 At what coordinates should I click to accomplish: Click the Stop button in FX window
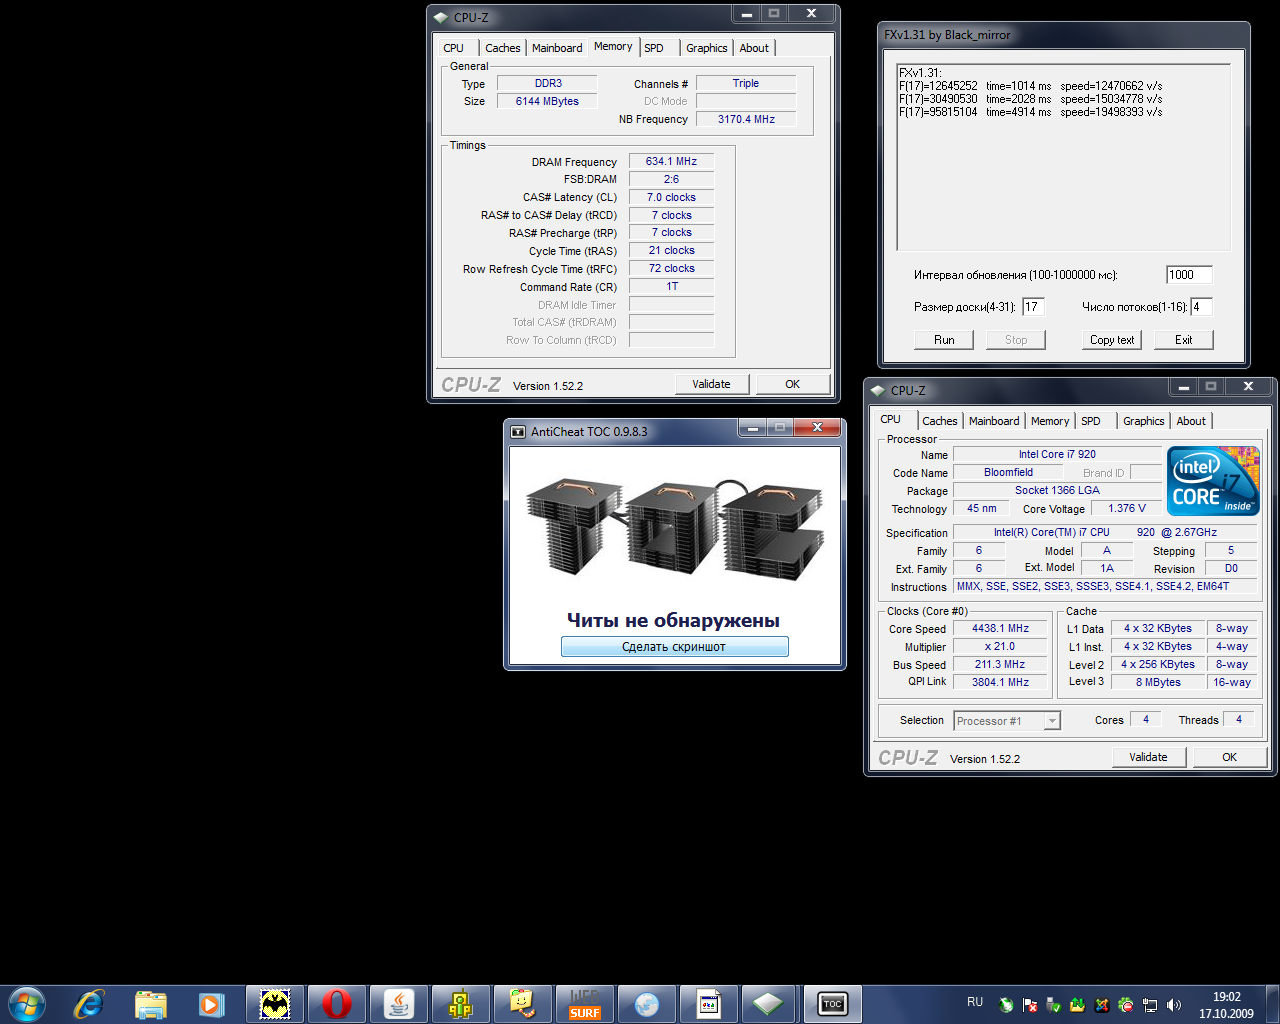(x=1016, y=340)
